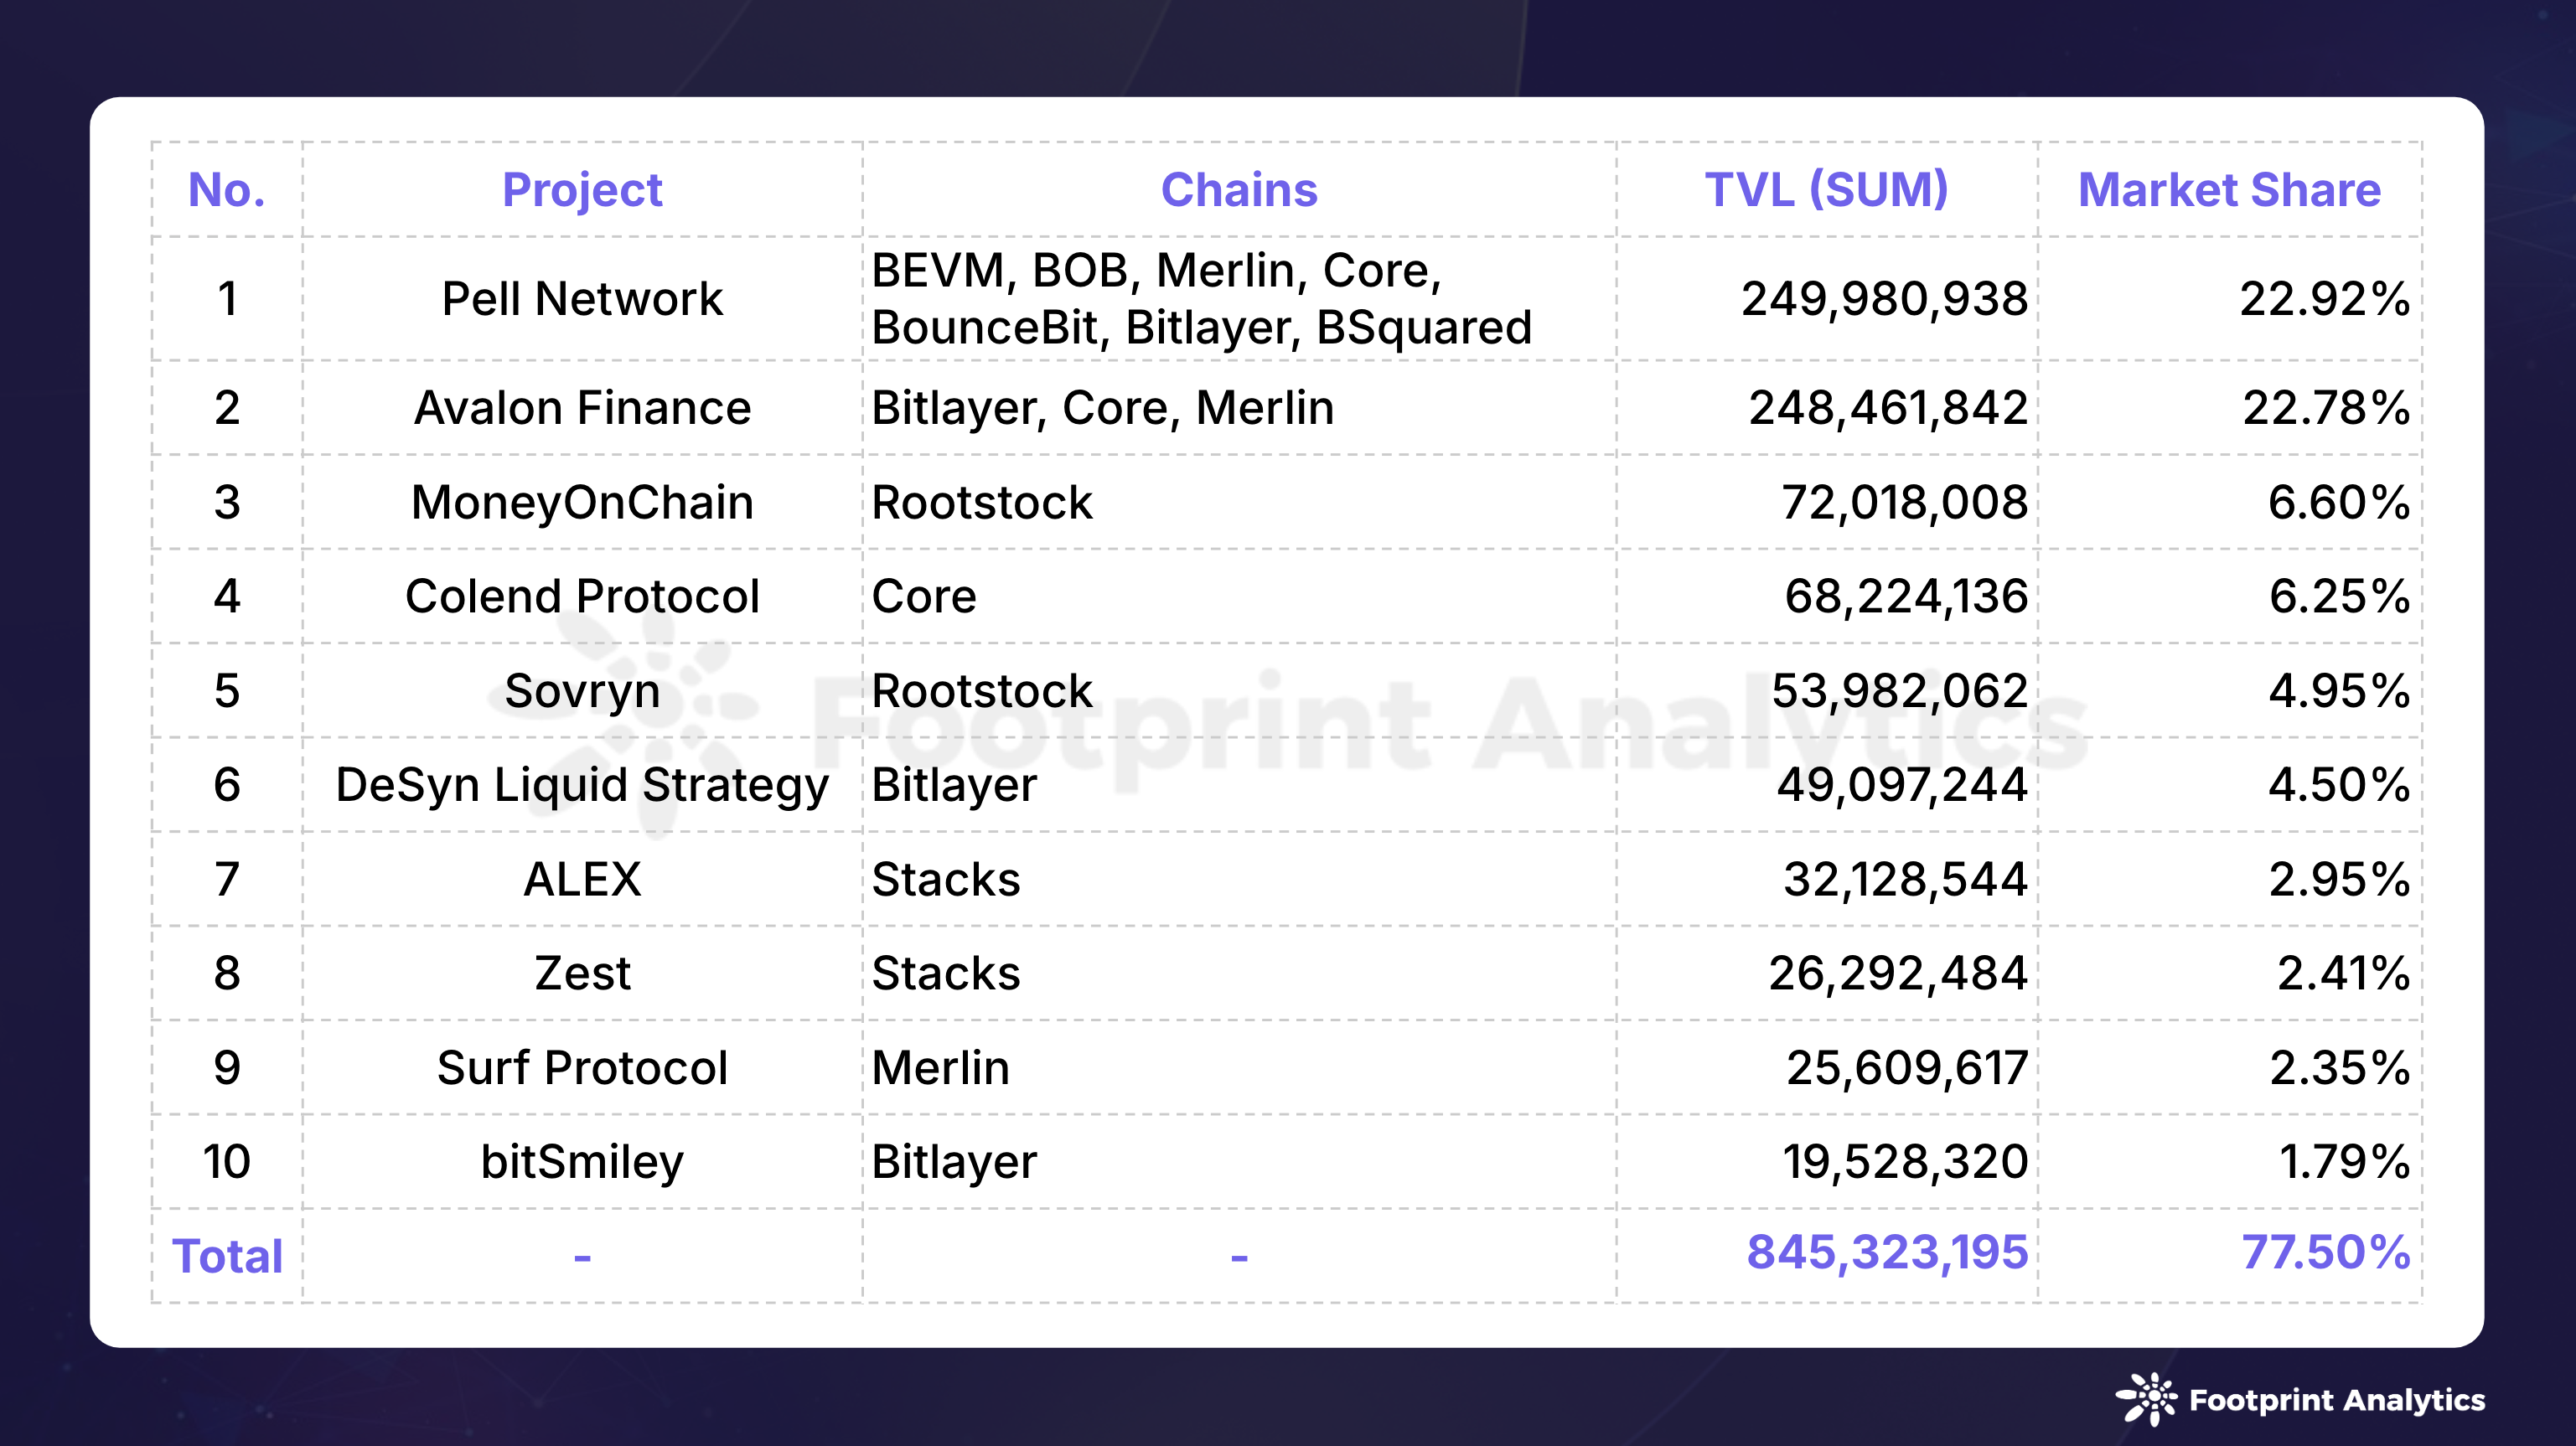Screen dimensions: 2576x1446
Task: Click the Total row label
Action: tap(227, 1256)
